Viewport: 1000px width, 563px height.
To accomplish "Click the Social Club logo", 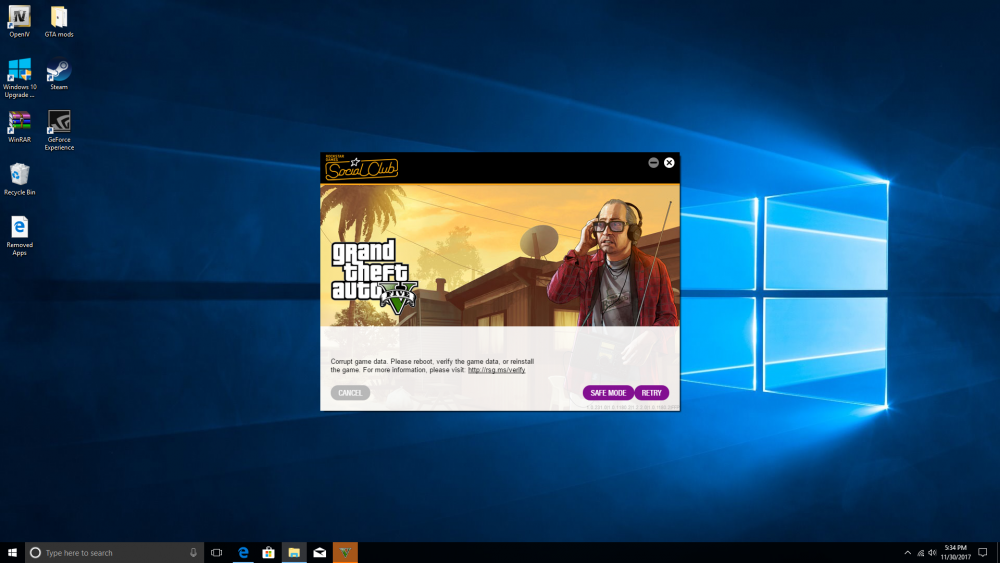I will [x=361, y=168].
